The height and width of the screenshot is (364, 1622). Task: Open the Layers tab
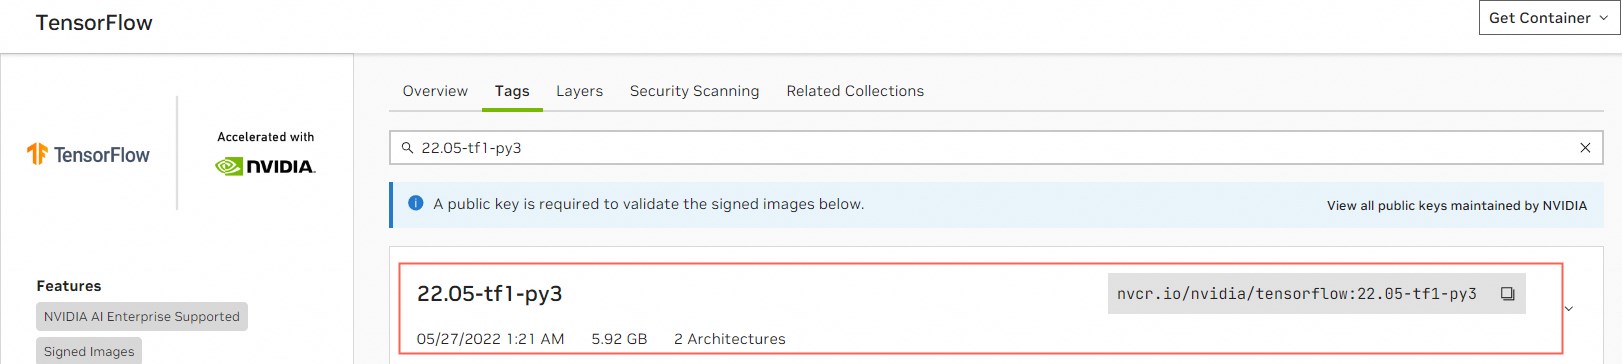click(x=580, y=91)
